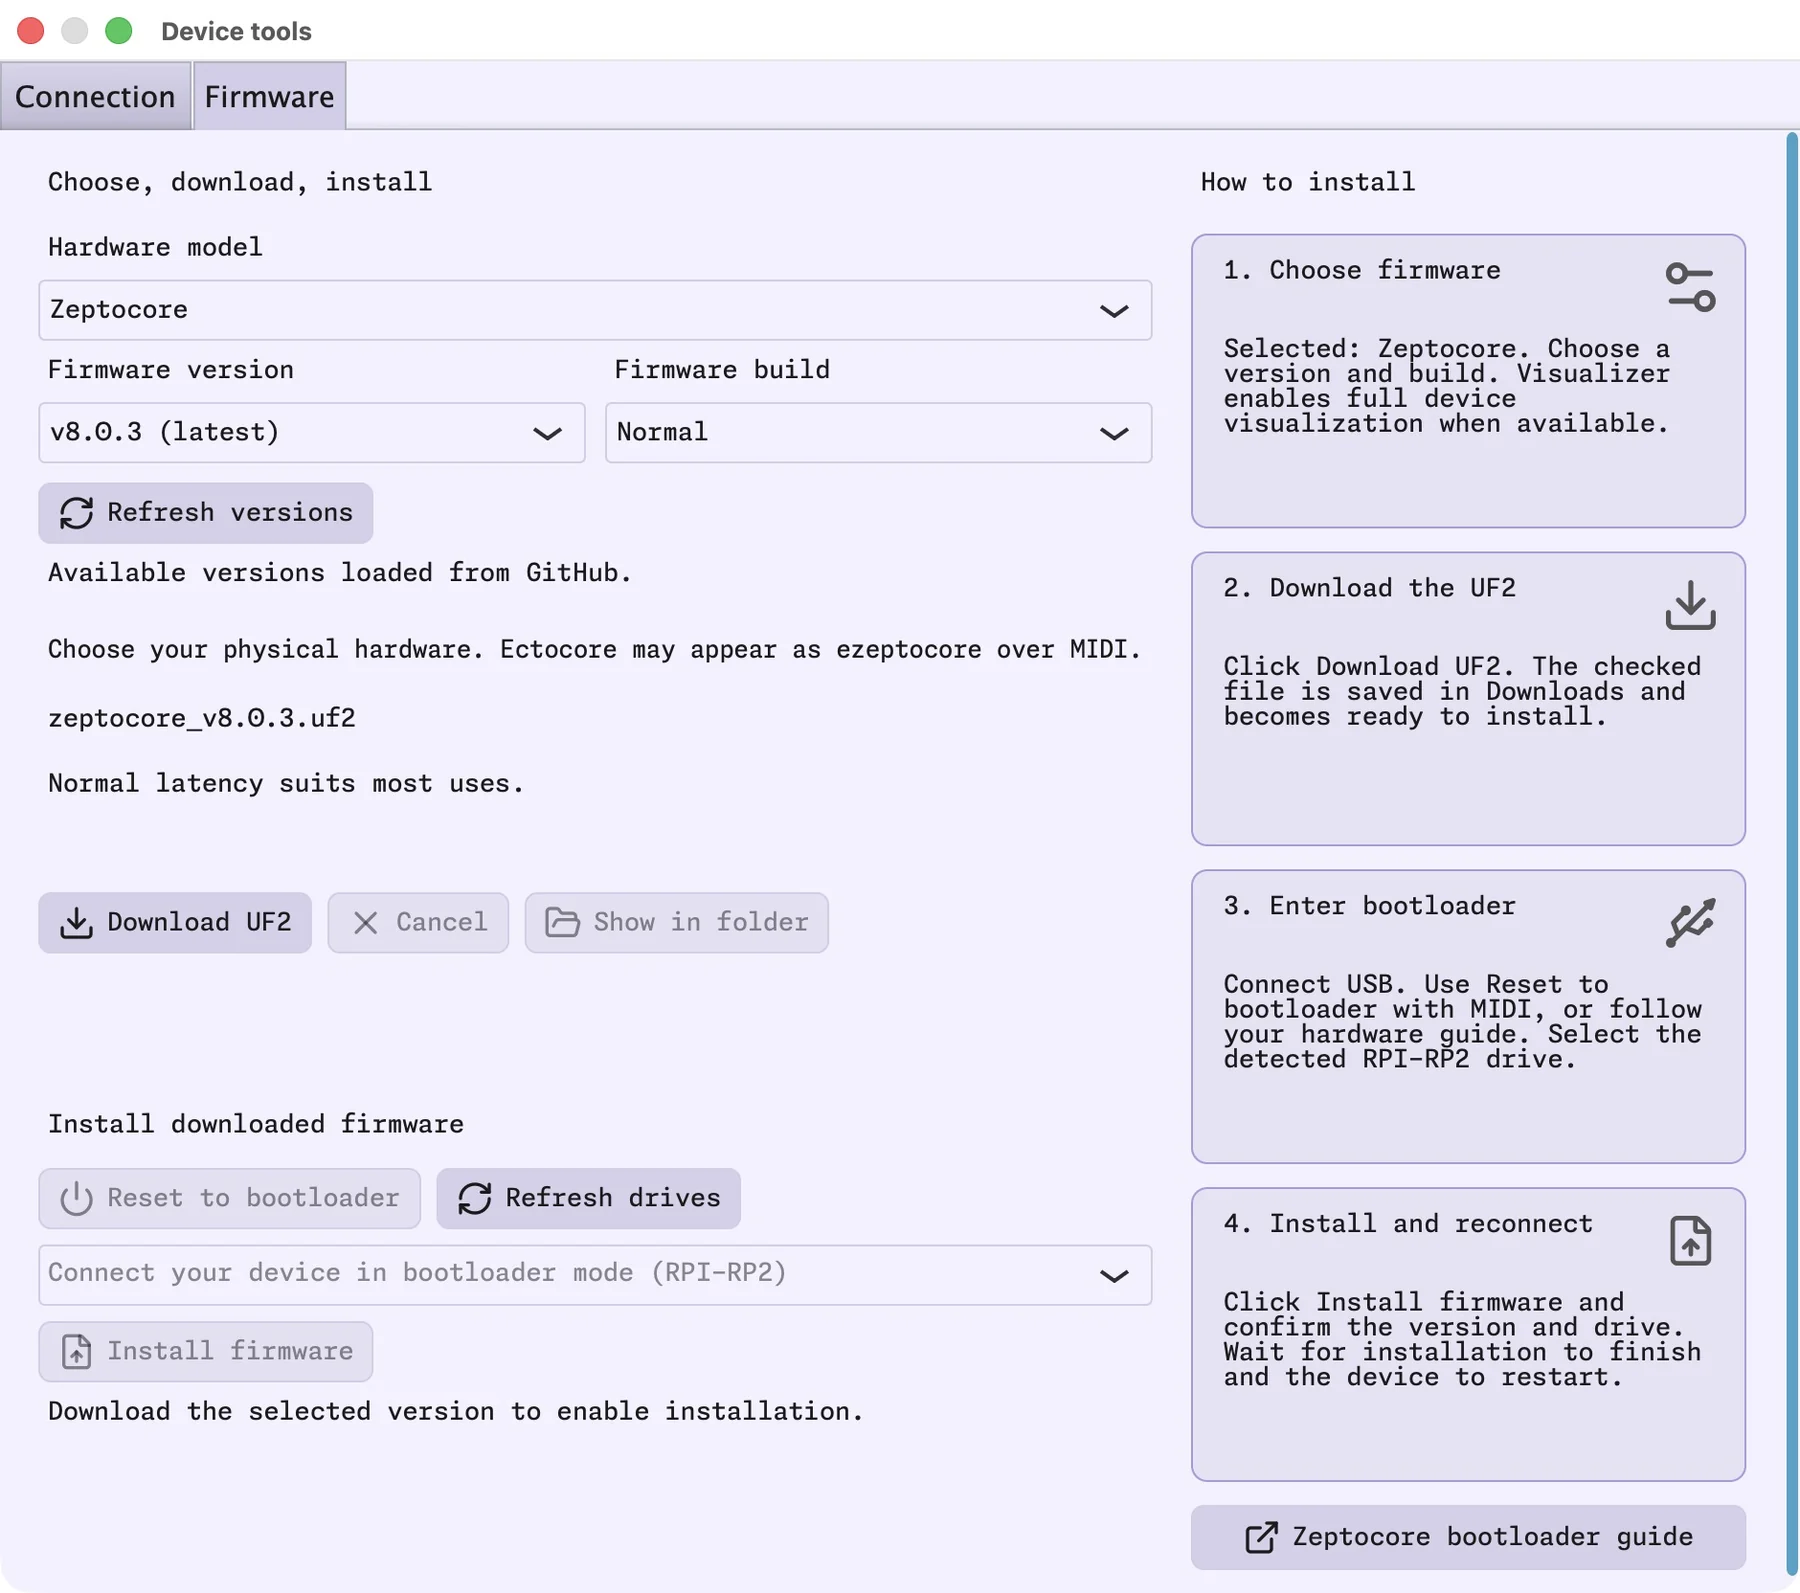Screen dimensions: 1800x1593
Task: Click the '4. Install and reconnect' step title
Action: [1408, 1224]
